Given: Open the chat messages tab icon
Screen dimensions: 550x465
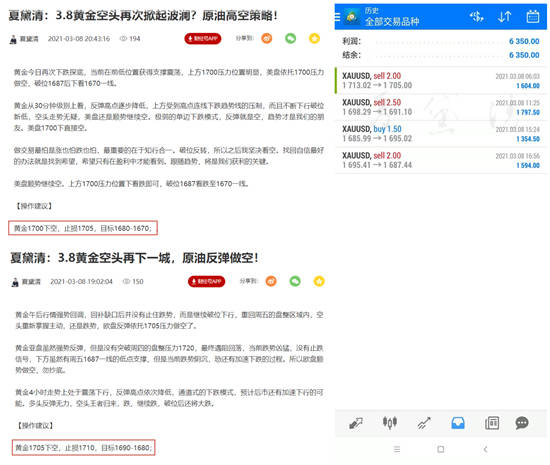Looking at the screenshot, I should [522, 423].
